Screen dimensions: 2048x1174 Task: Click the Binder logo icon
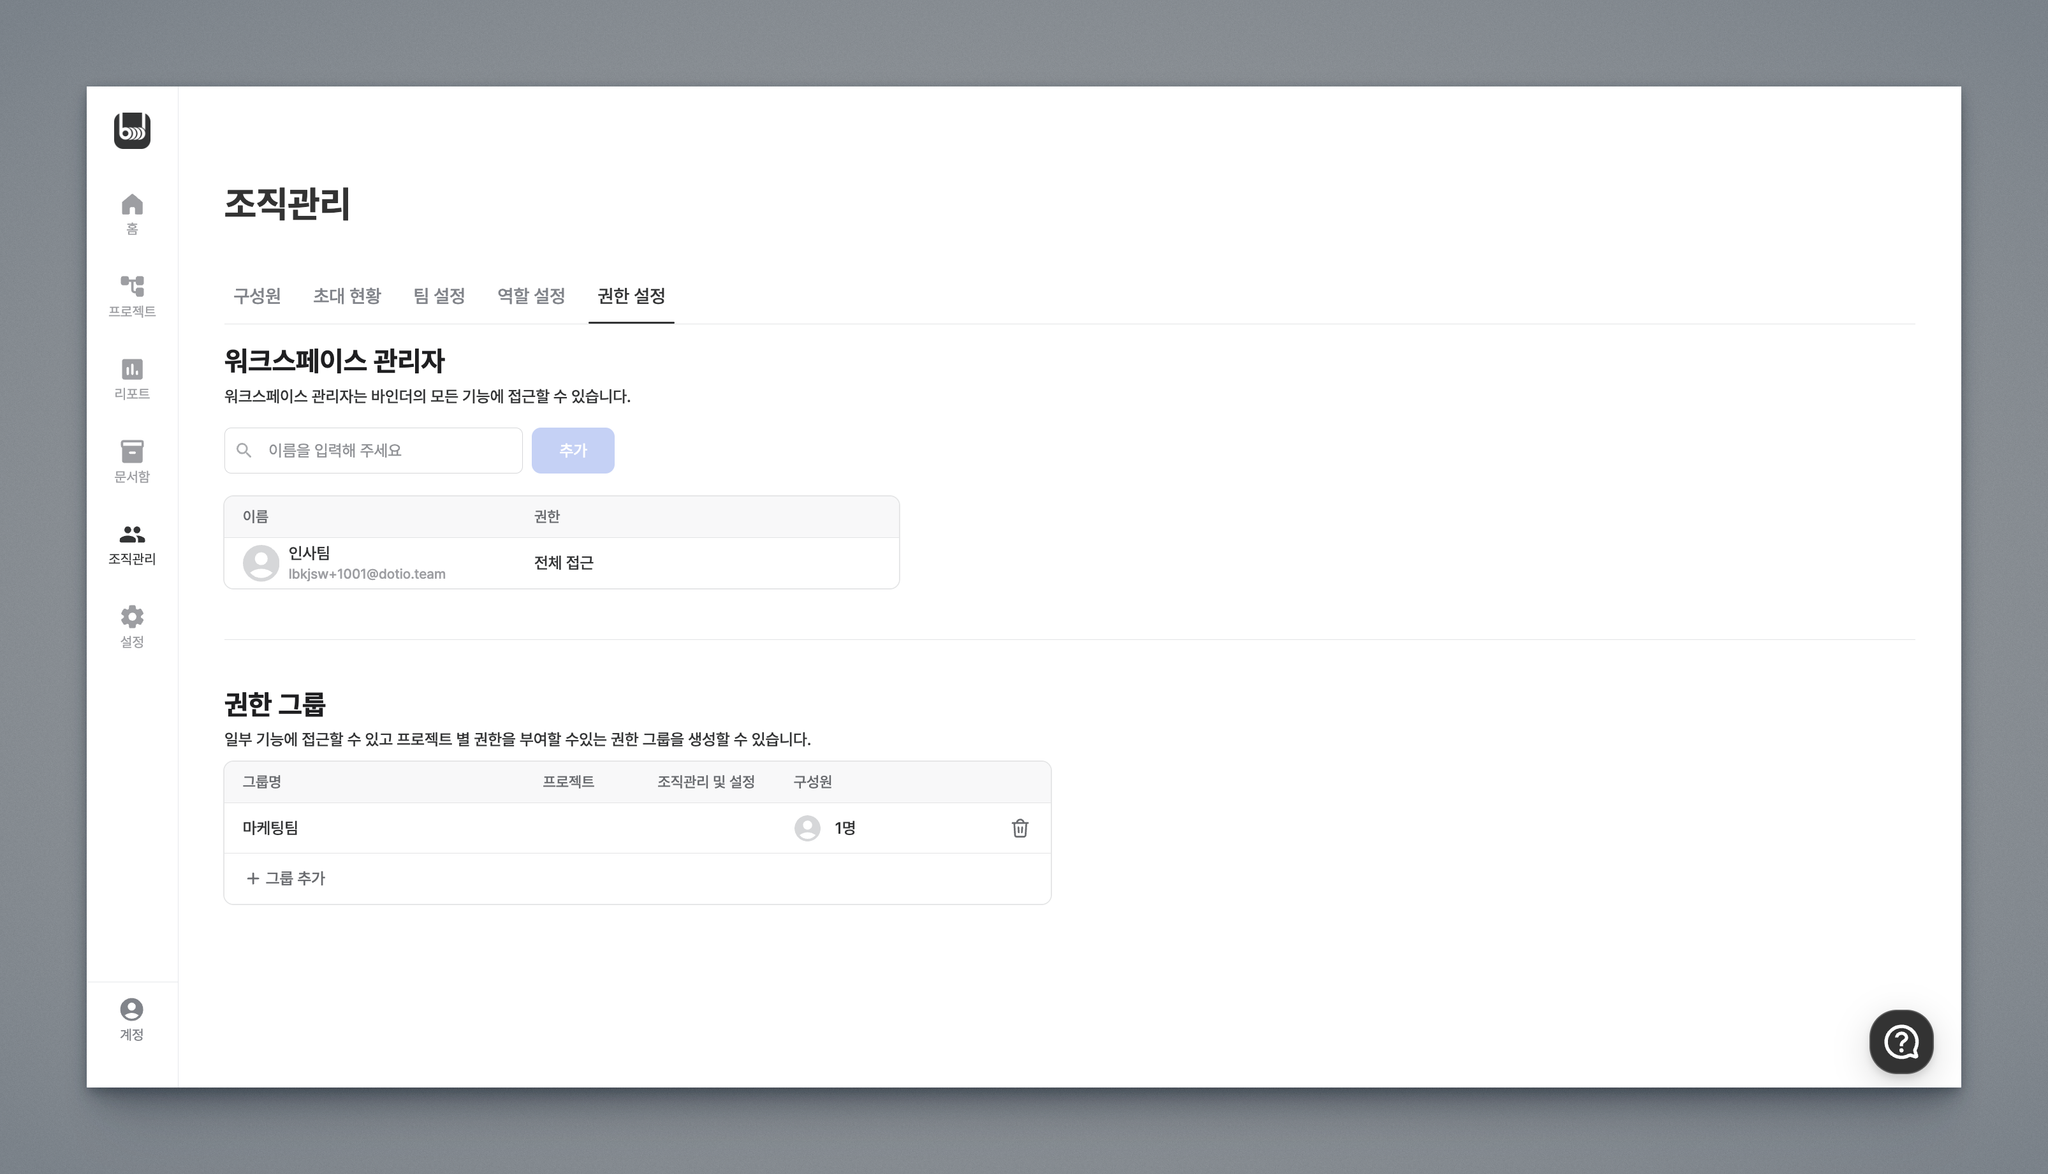pyautogui.click(x=132, y=131)
